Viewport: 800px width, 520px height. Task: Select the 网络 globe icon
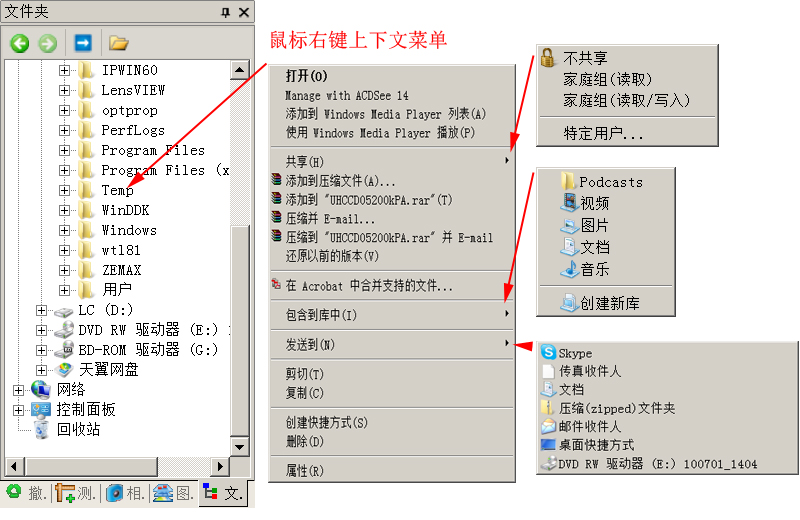(41, 389)
